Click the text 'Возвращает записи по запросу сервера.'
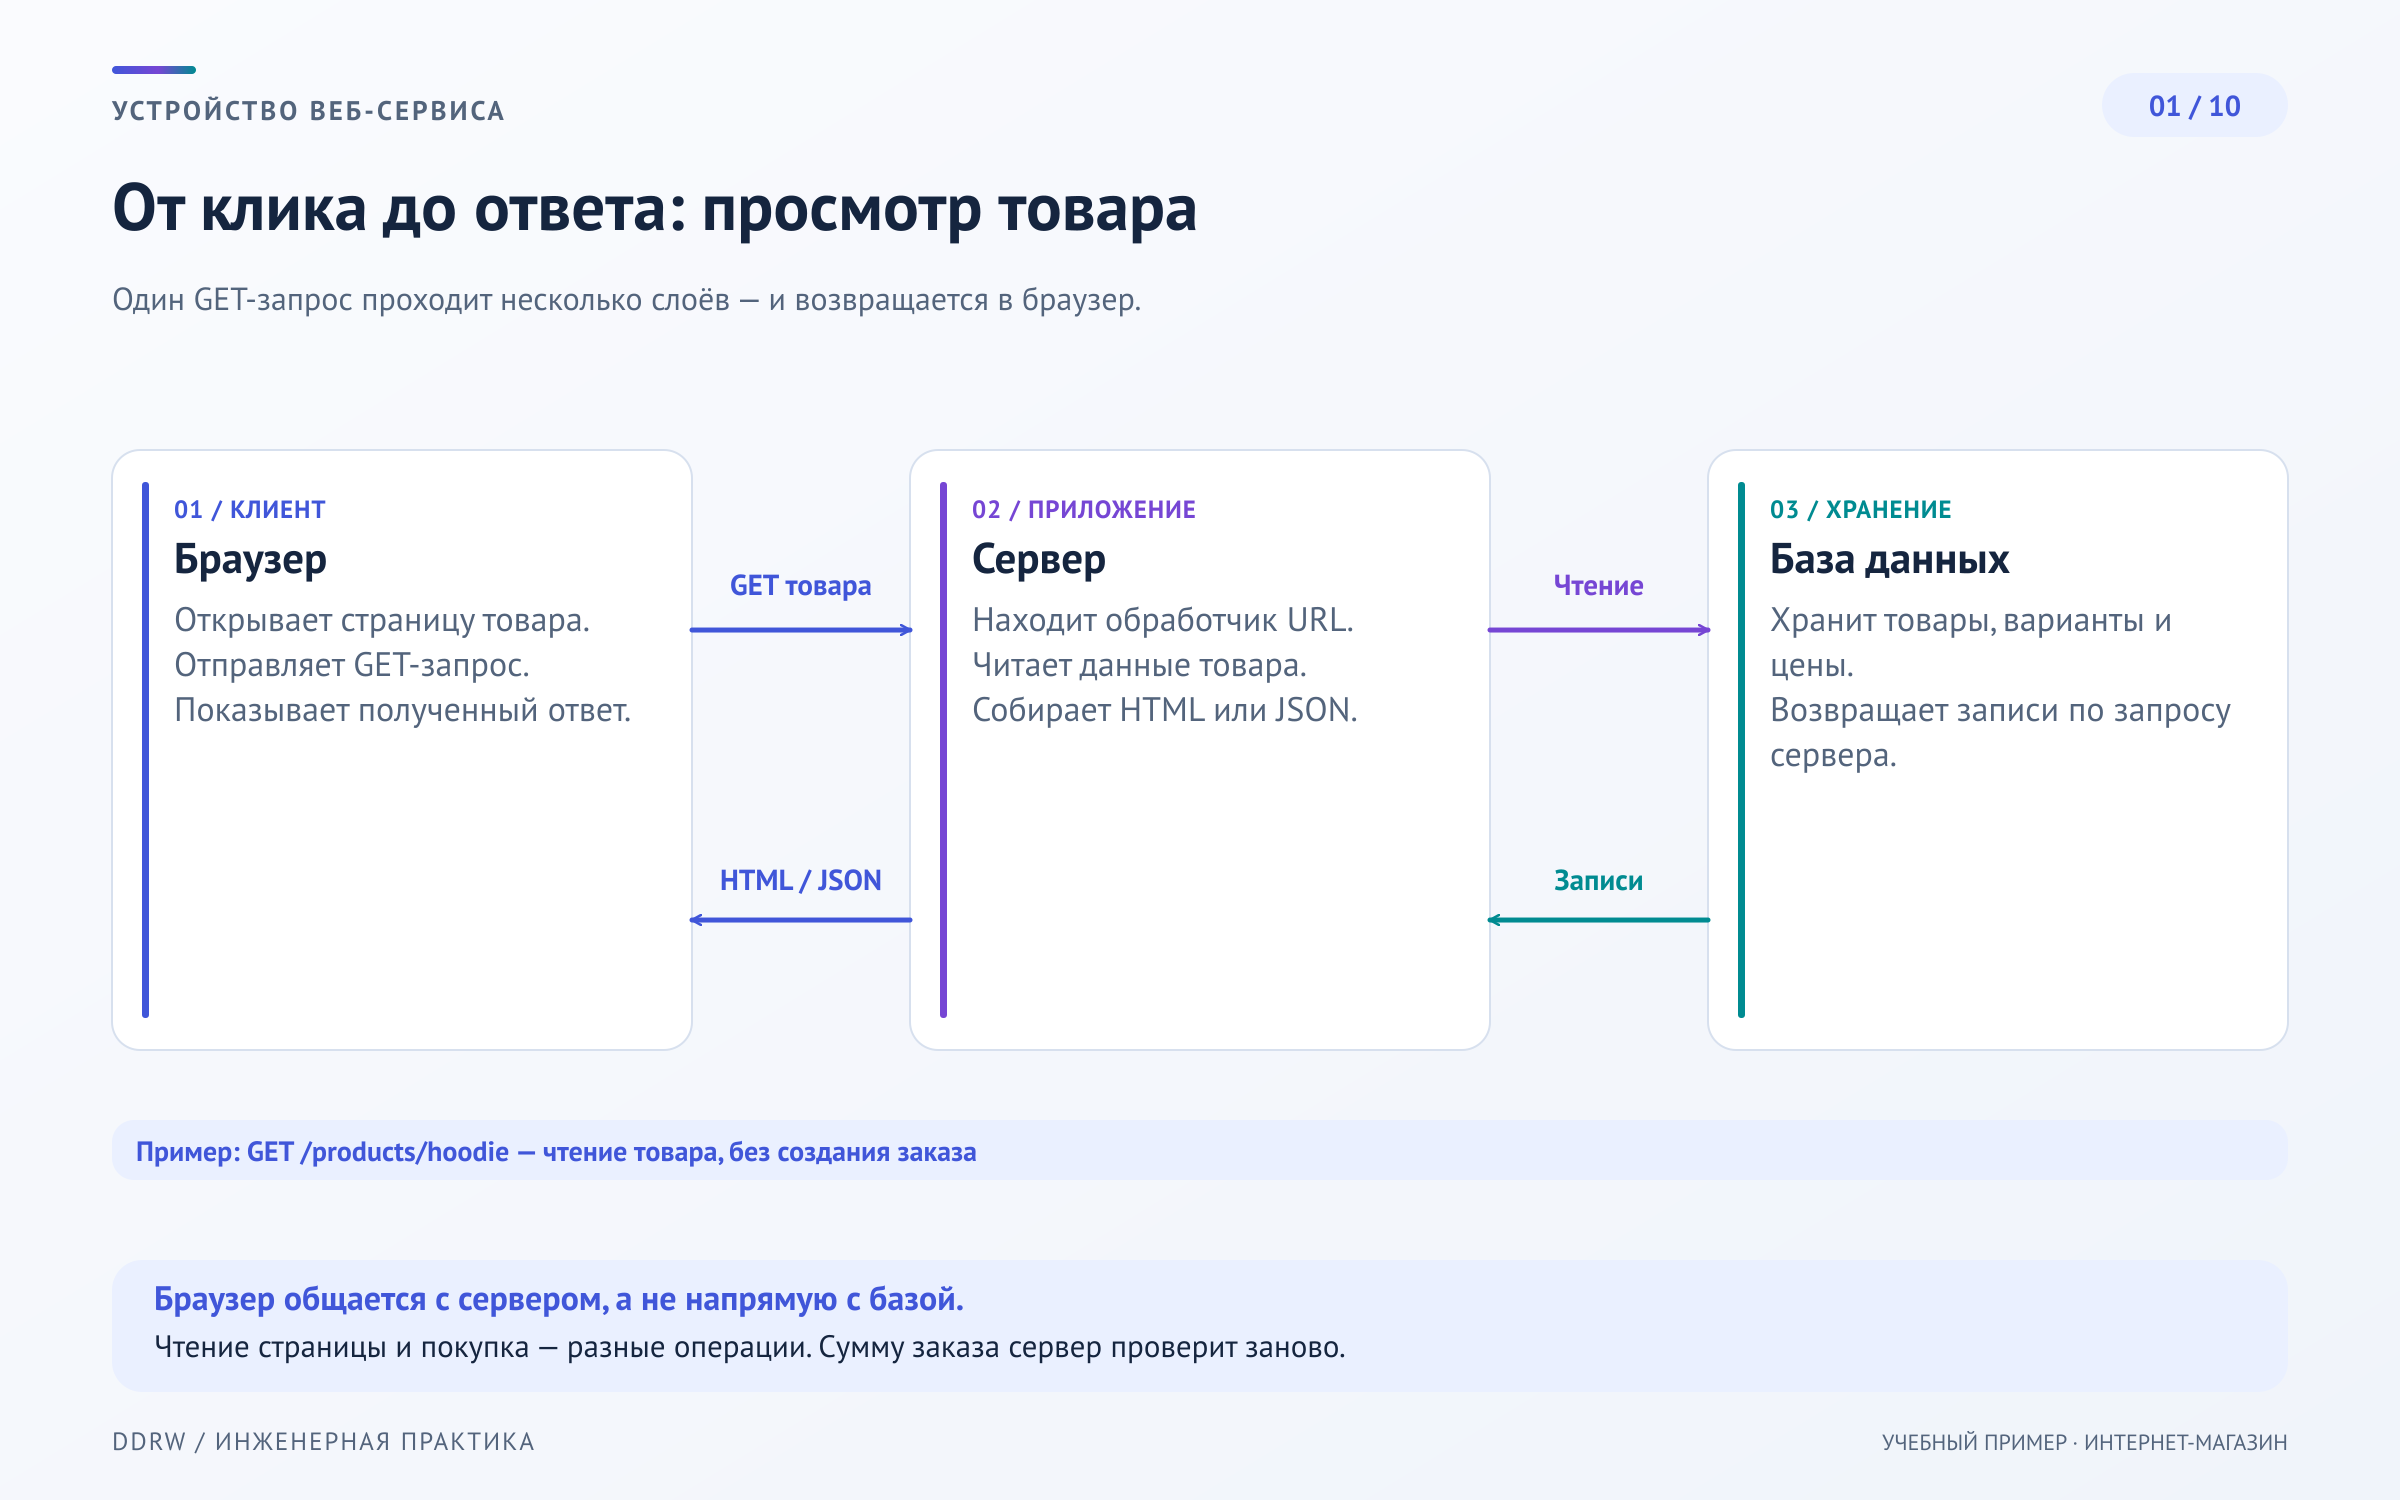 [2000, 733]
